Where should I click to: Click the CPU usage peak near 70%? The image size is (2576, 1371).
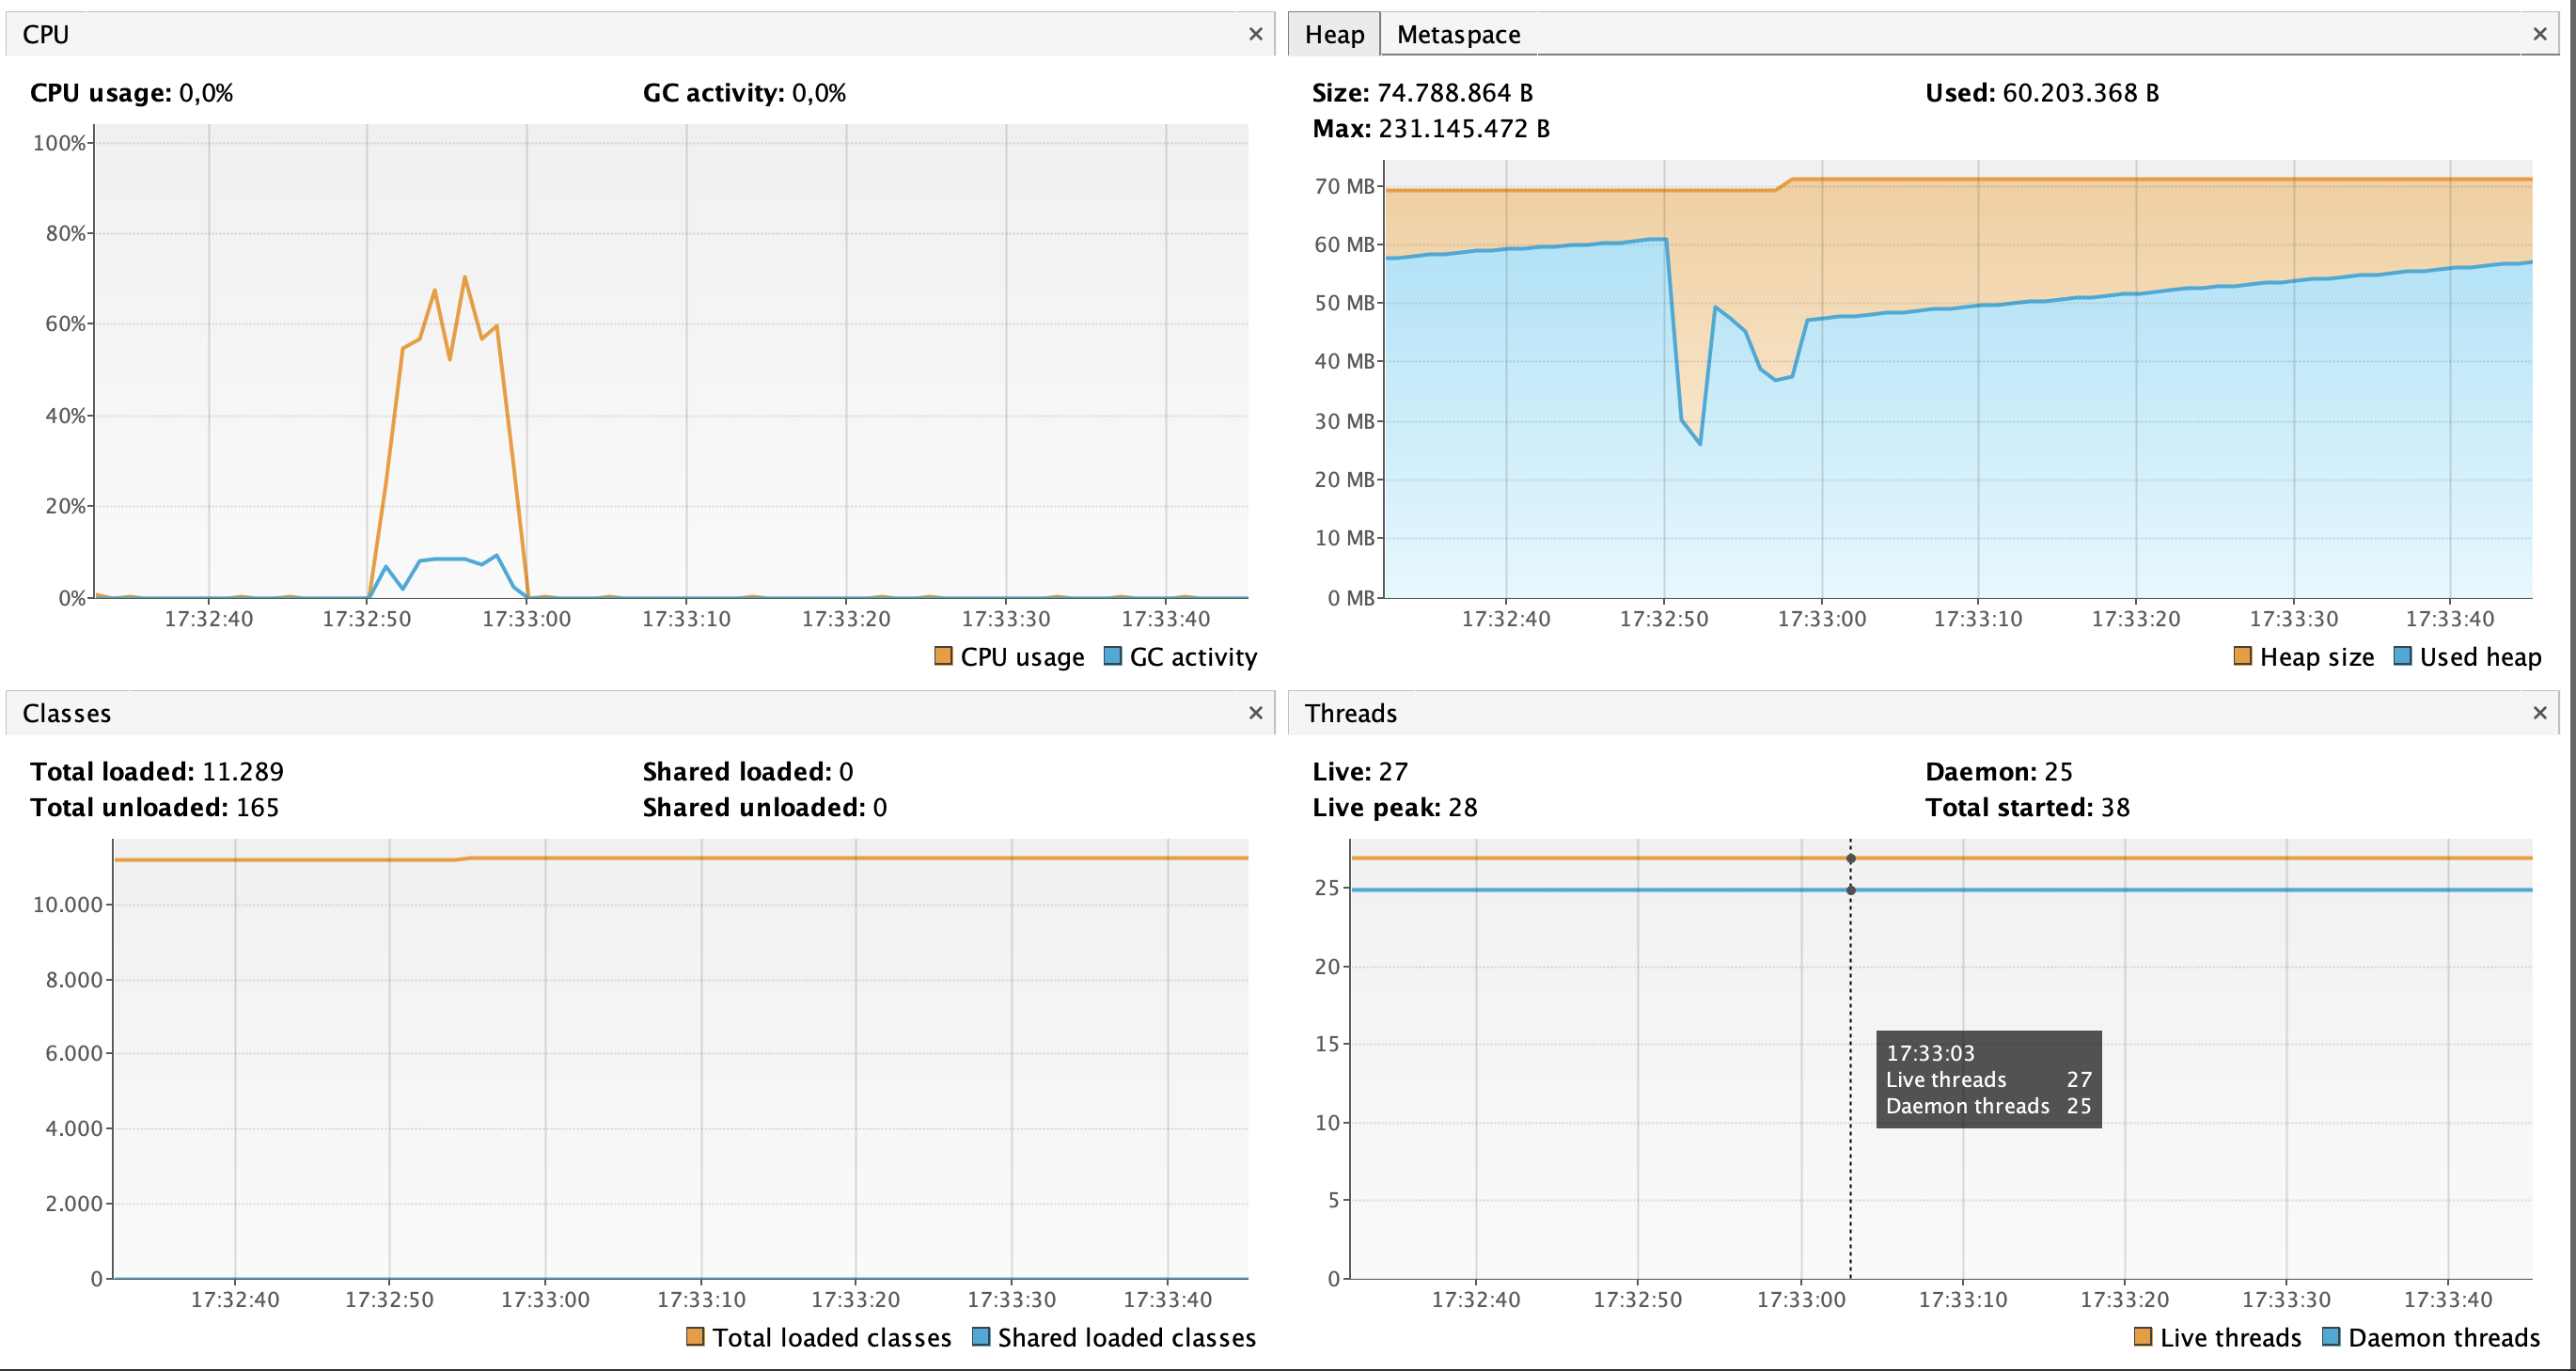tap(465, 278)
